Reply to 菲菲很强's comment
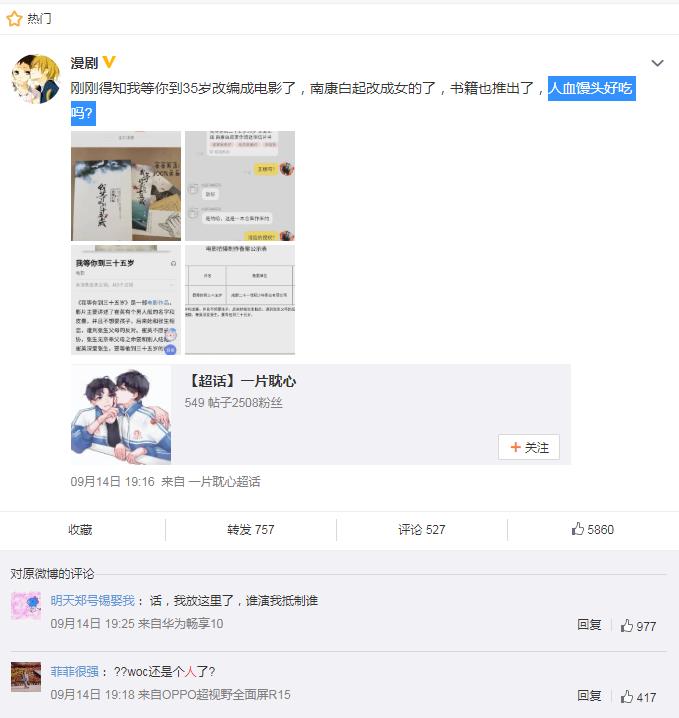Screen dimensions: 679x718 (589, 696)
